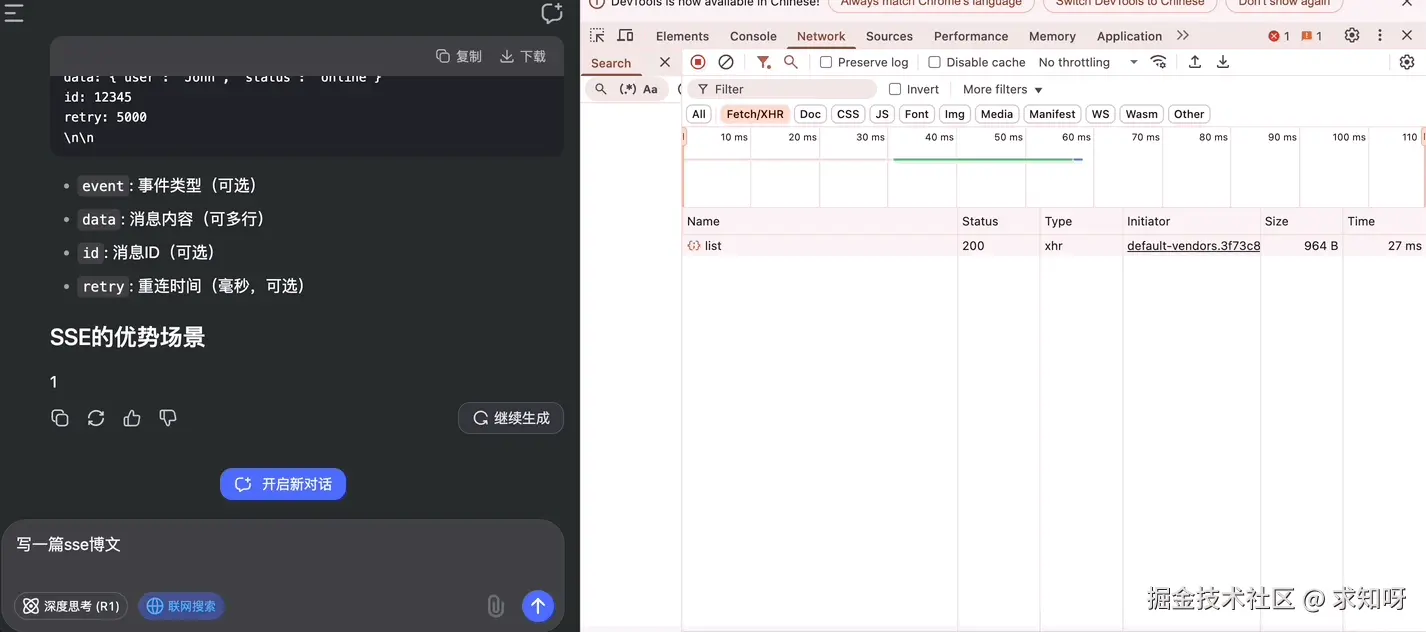Select the list request row

(1054, 246)
